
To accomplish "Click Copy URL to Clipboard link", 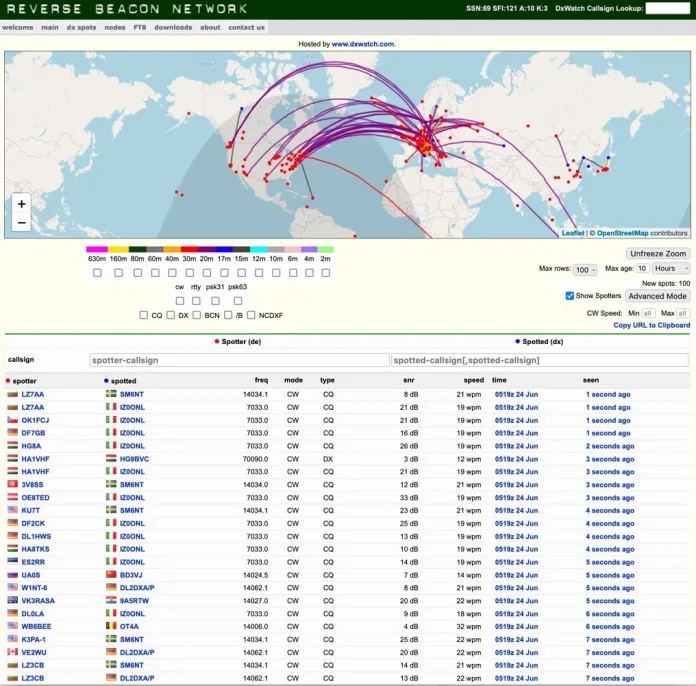I will click(651, 325).
